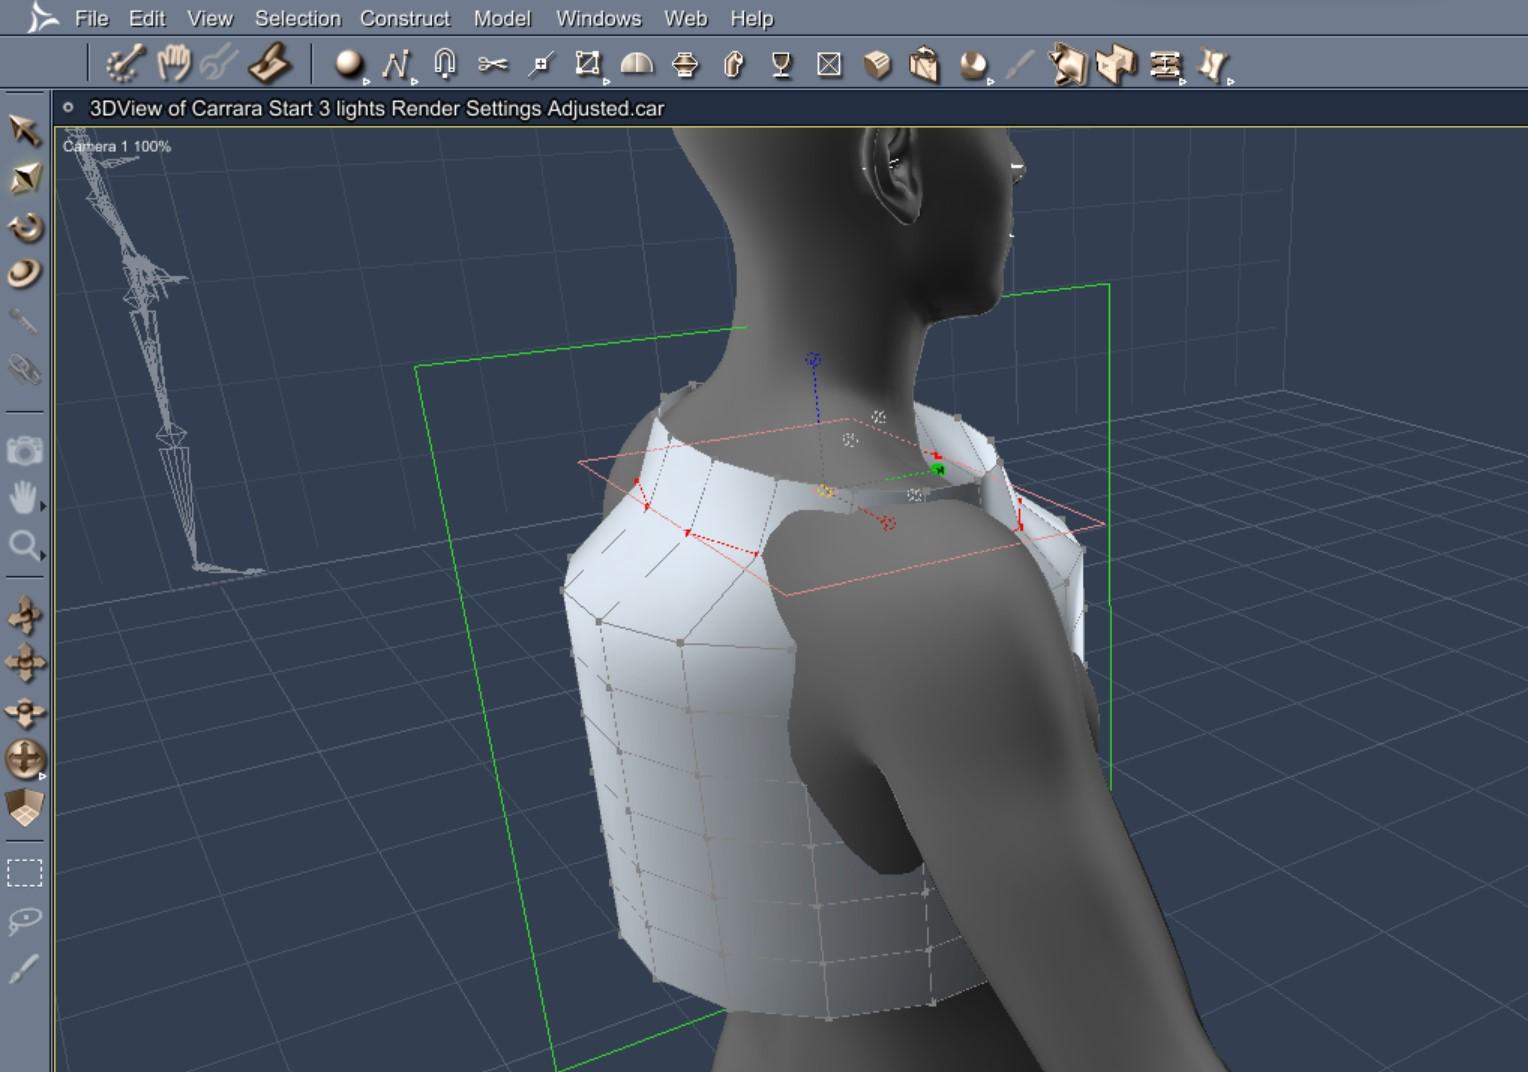Click the Carrara logo icon
This screenshot has width=1528, height=1072.
(41, 17)
